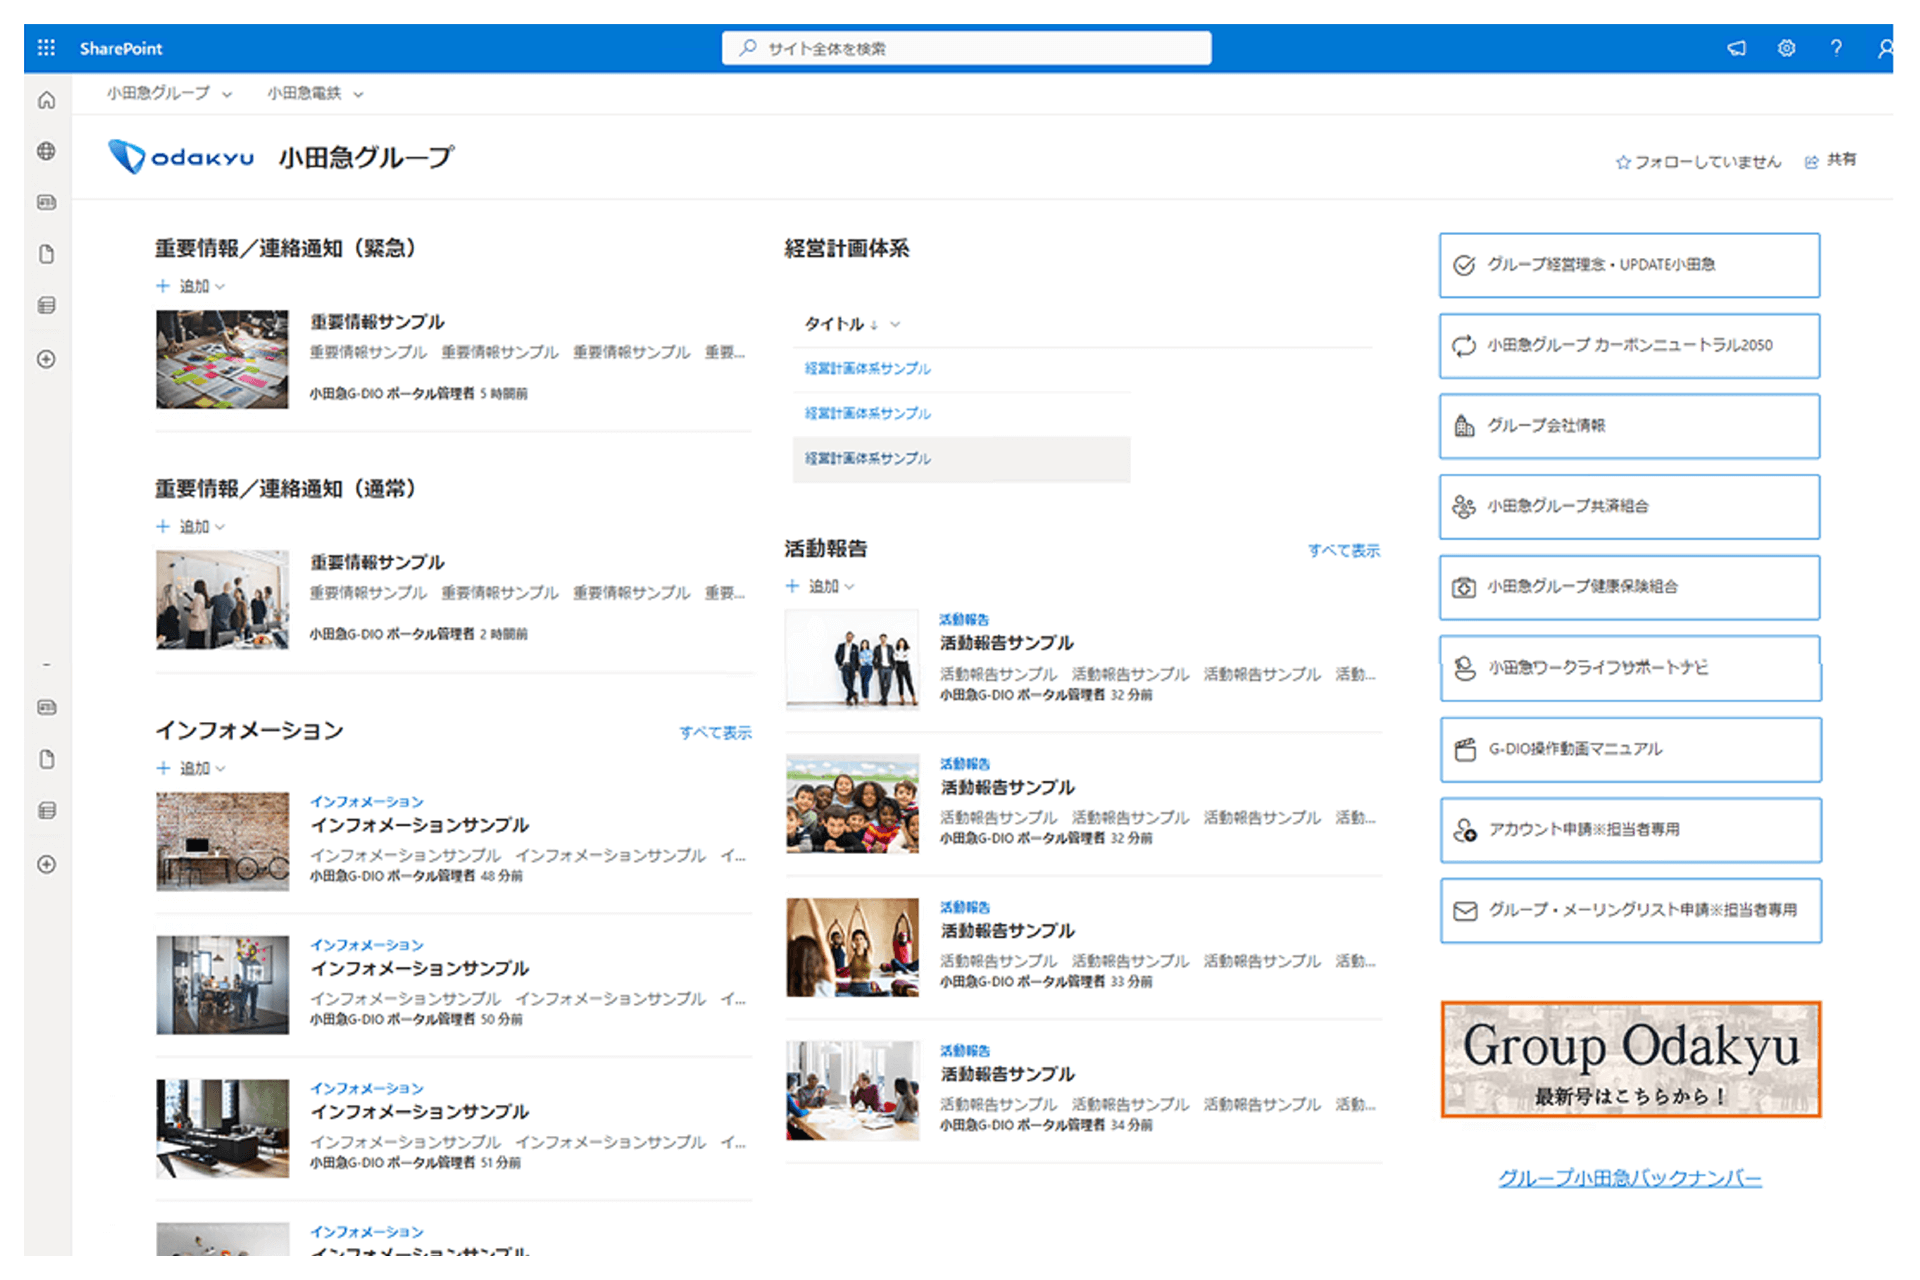Select the highlighted third 経営計画体系サンプル row
The image size is (1920, 1280).
pyautogui.click(x=961, y=459)
